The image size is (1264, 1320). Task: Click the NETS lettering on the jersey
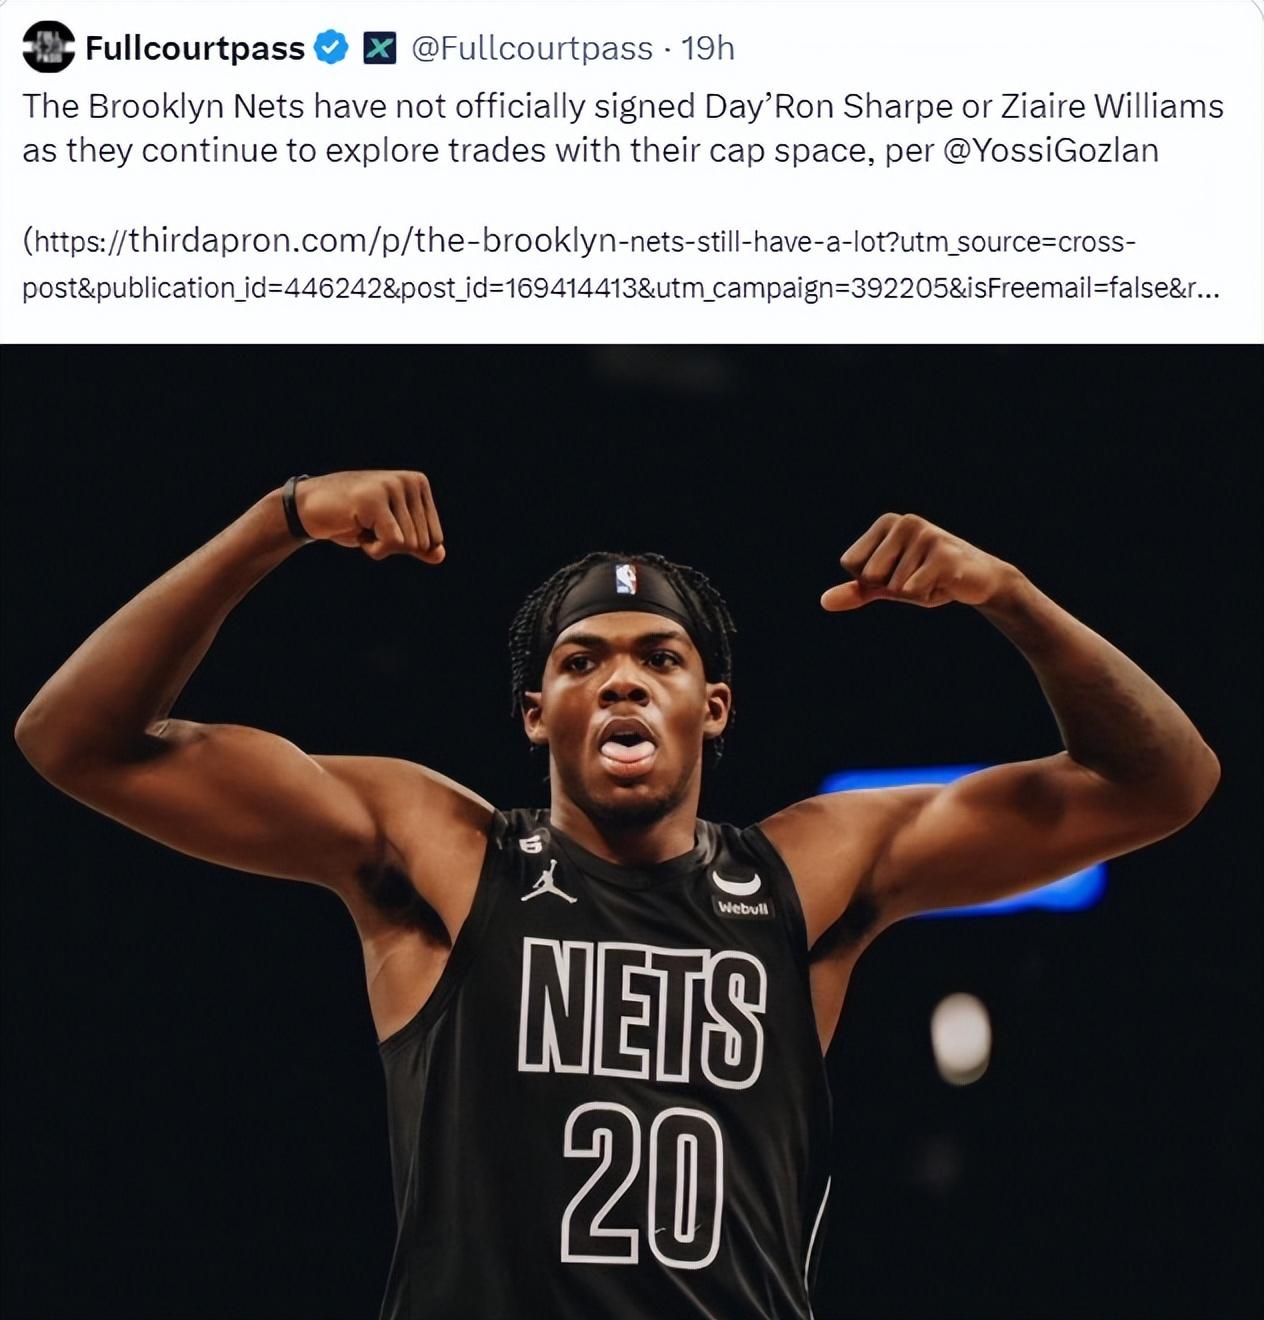pyautogui.click(x=642, y=1012)
